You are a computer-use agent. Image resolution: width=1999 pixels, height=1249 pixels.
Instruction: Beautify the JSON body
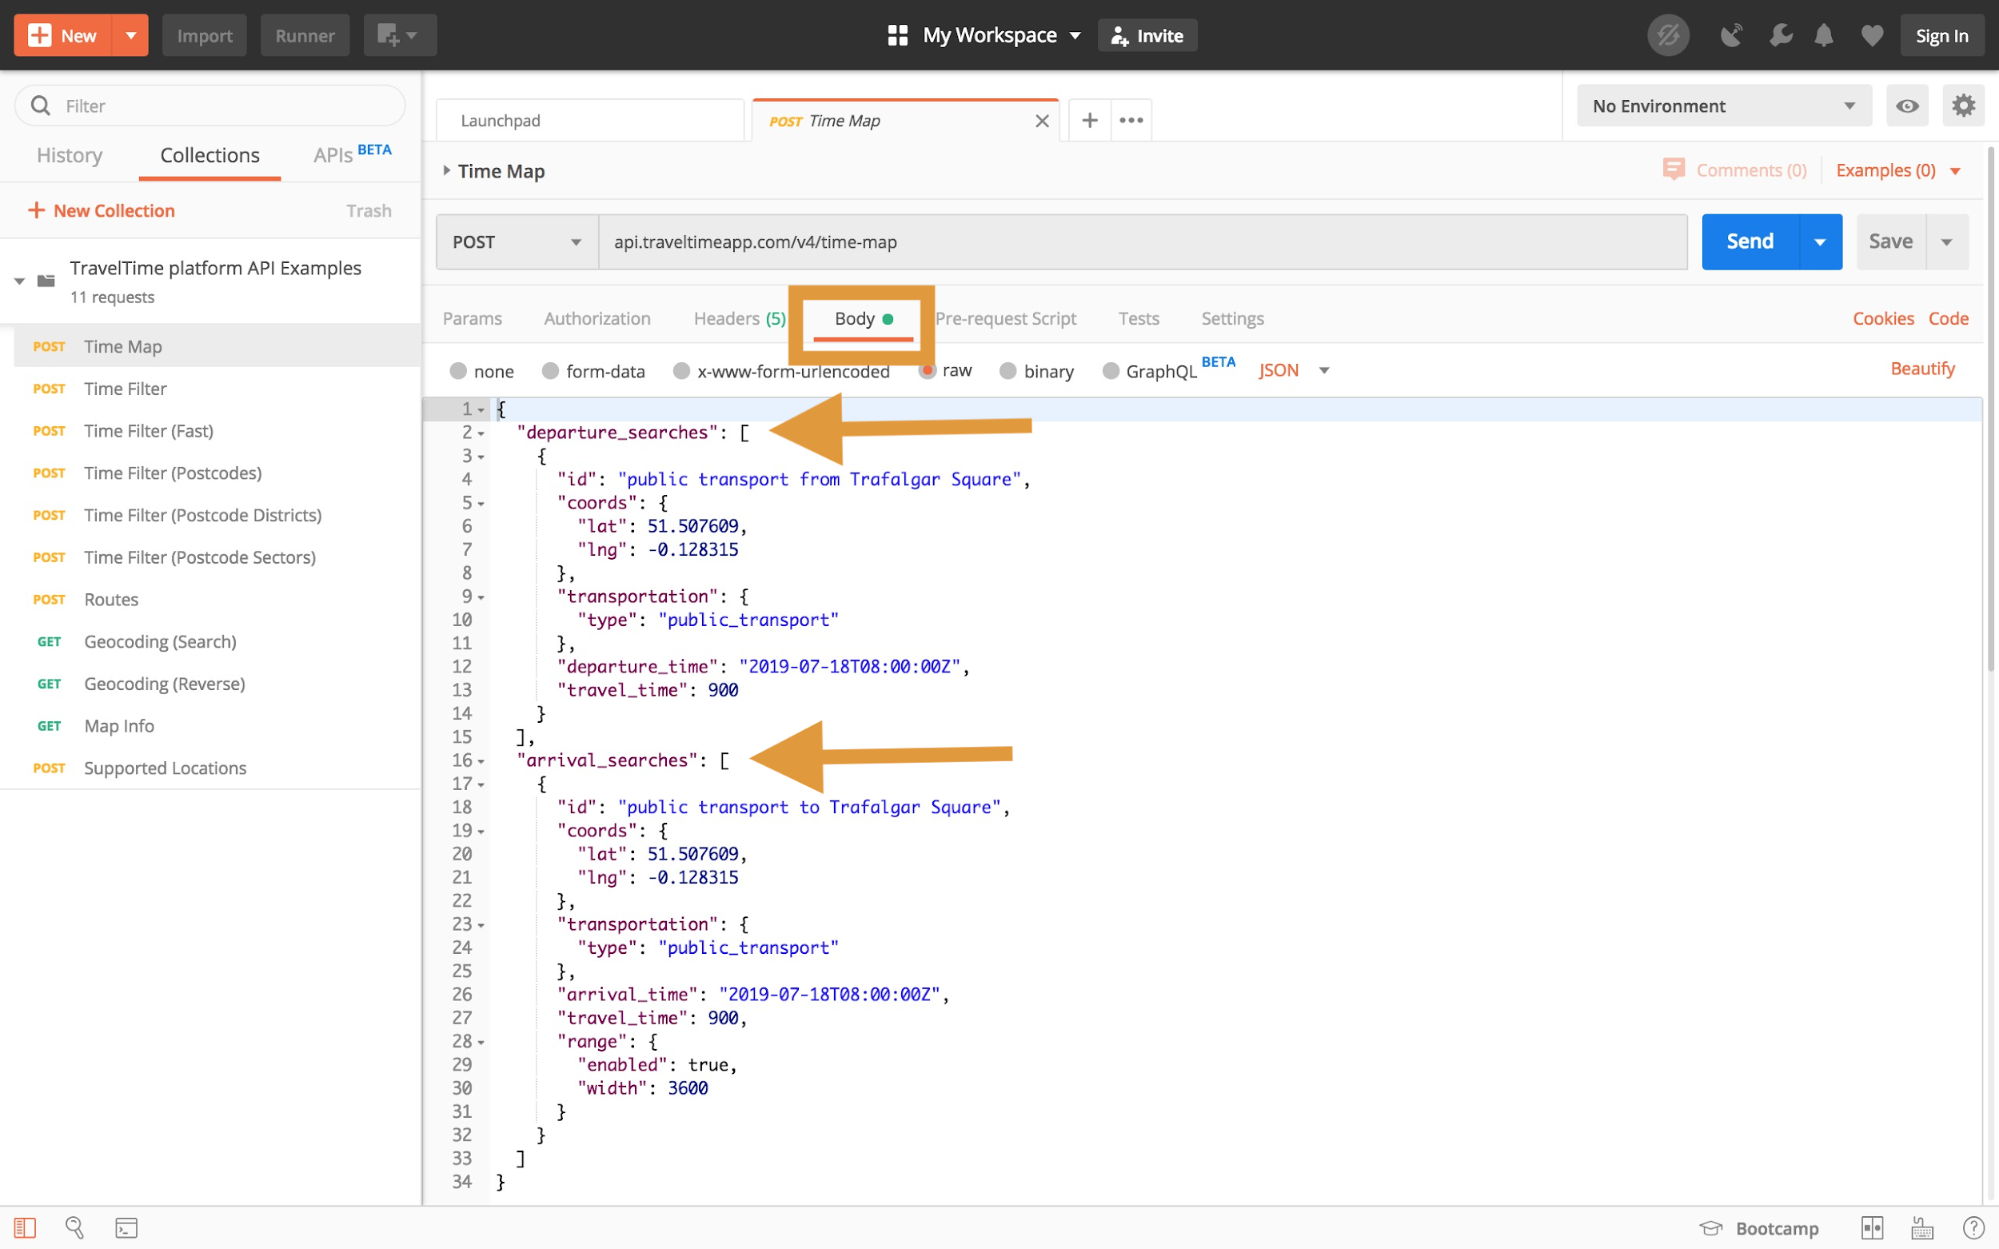click(1922, 368)
